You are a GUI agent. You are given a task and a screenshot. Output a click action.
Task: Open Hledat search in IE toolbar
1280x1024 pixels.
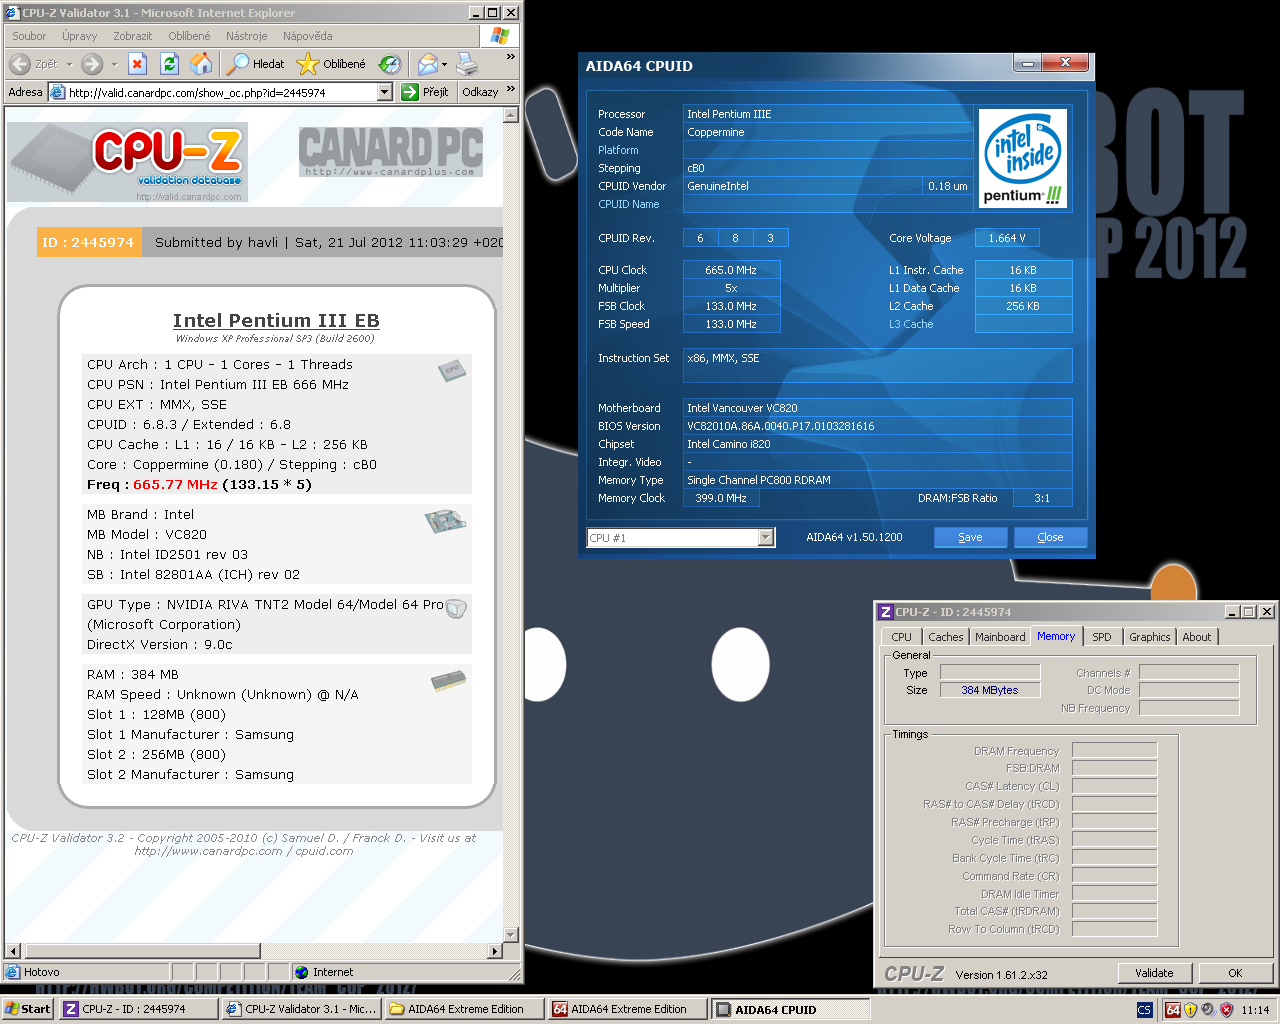[256, 64]
